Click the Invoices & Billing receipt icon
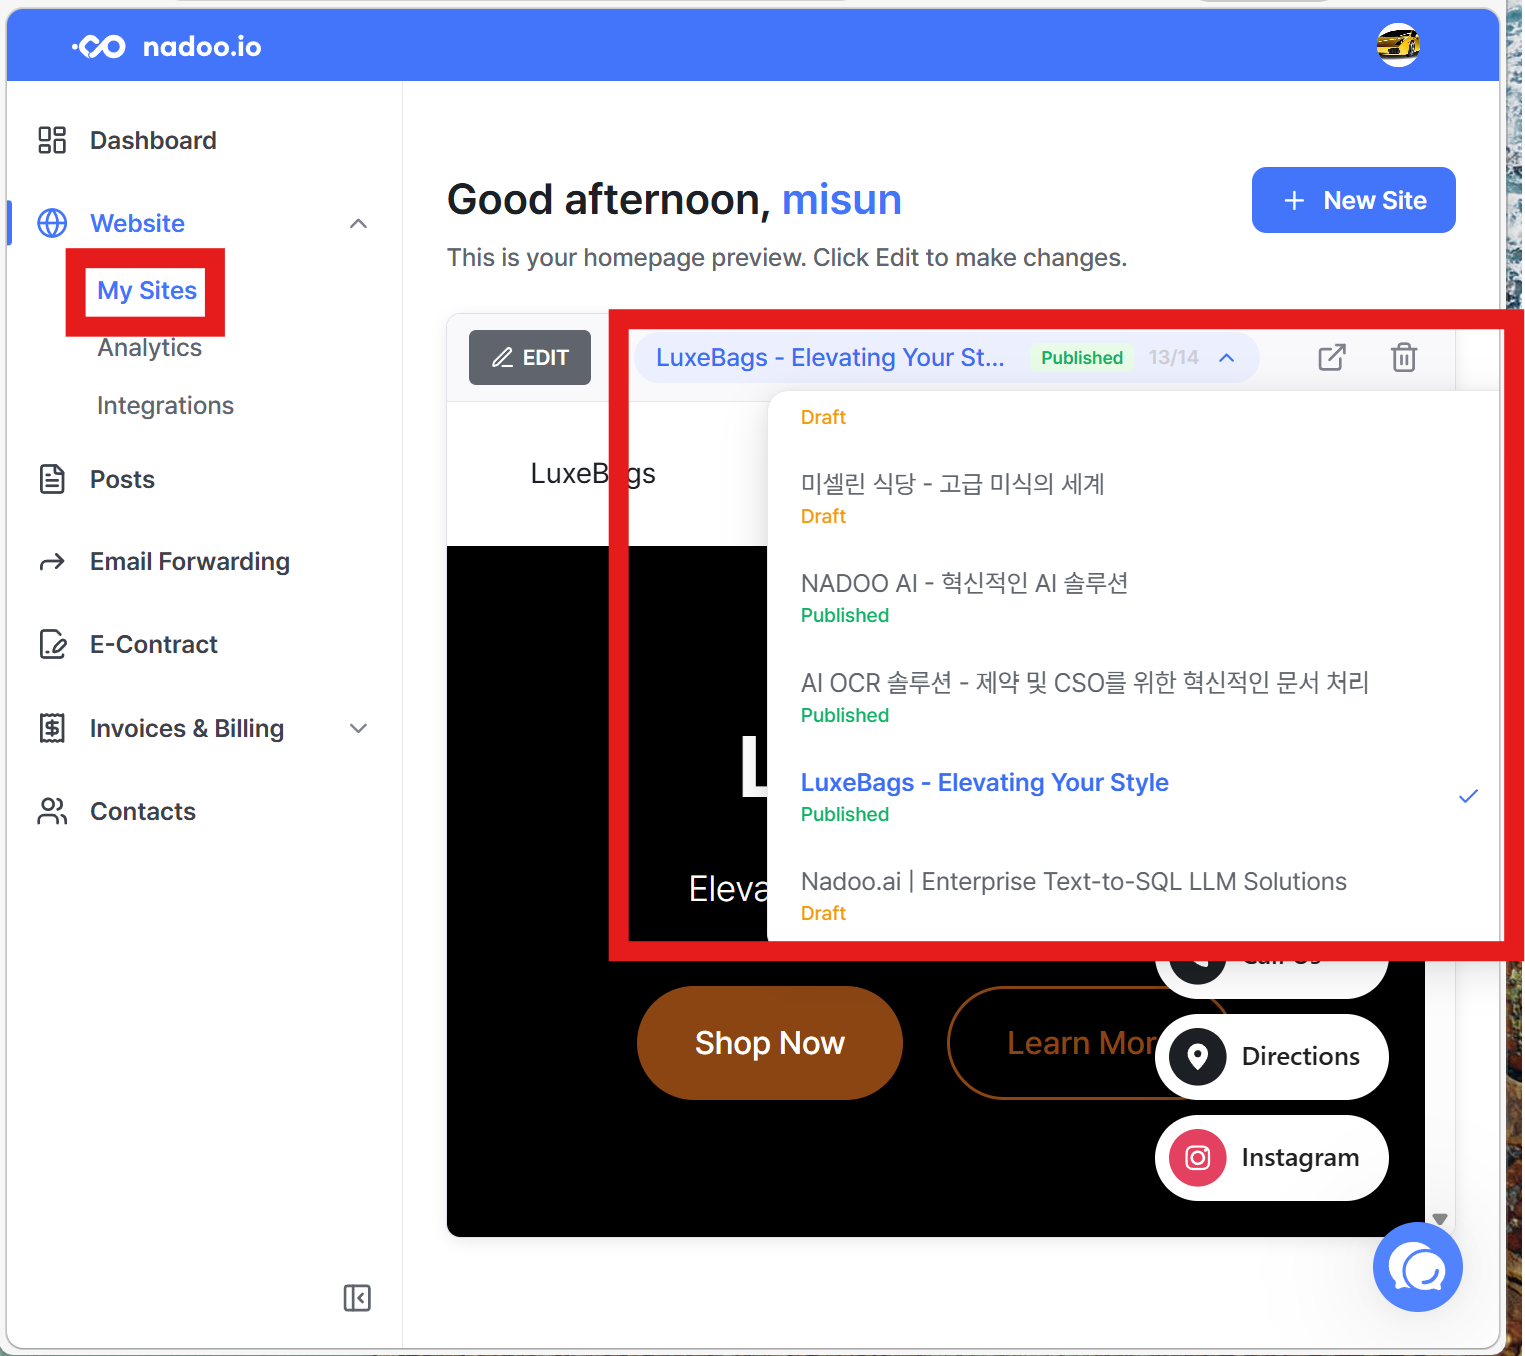This screenshot has width=1525, height=1356. tap(52, 728)
